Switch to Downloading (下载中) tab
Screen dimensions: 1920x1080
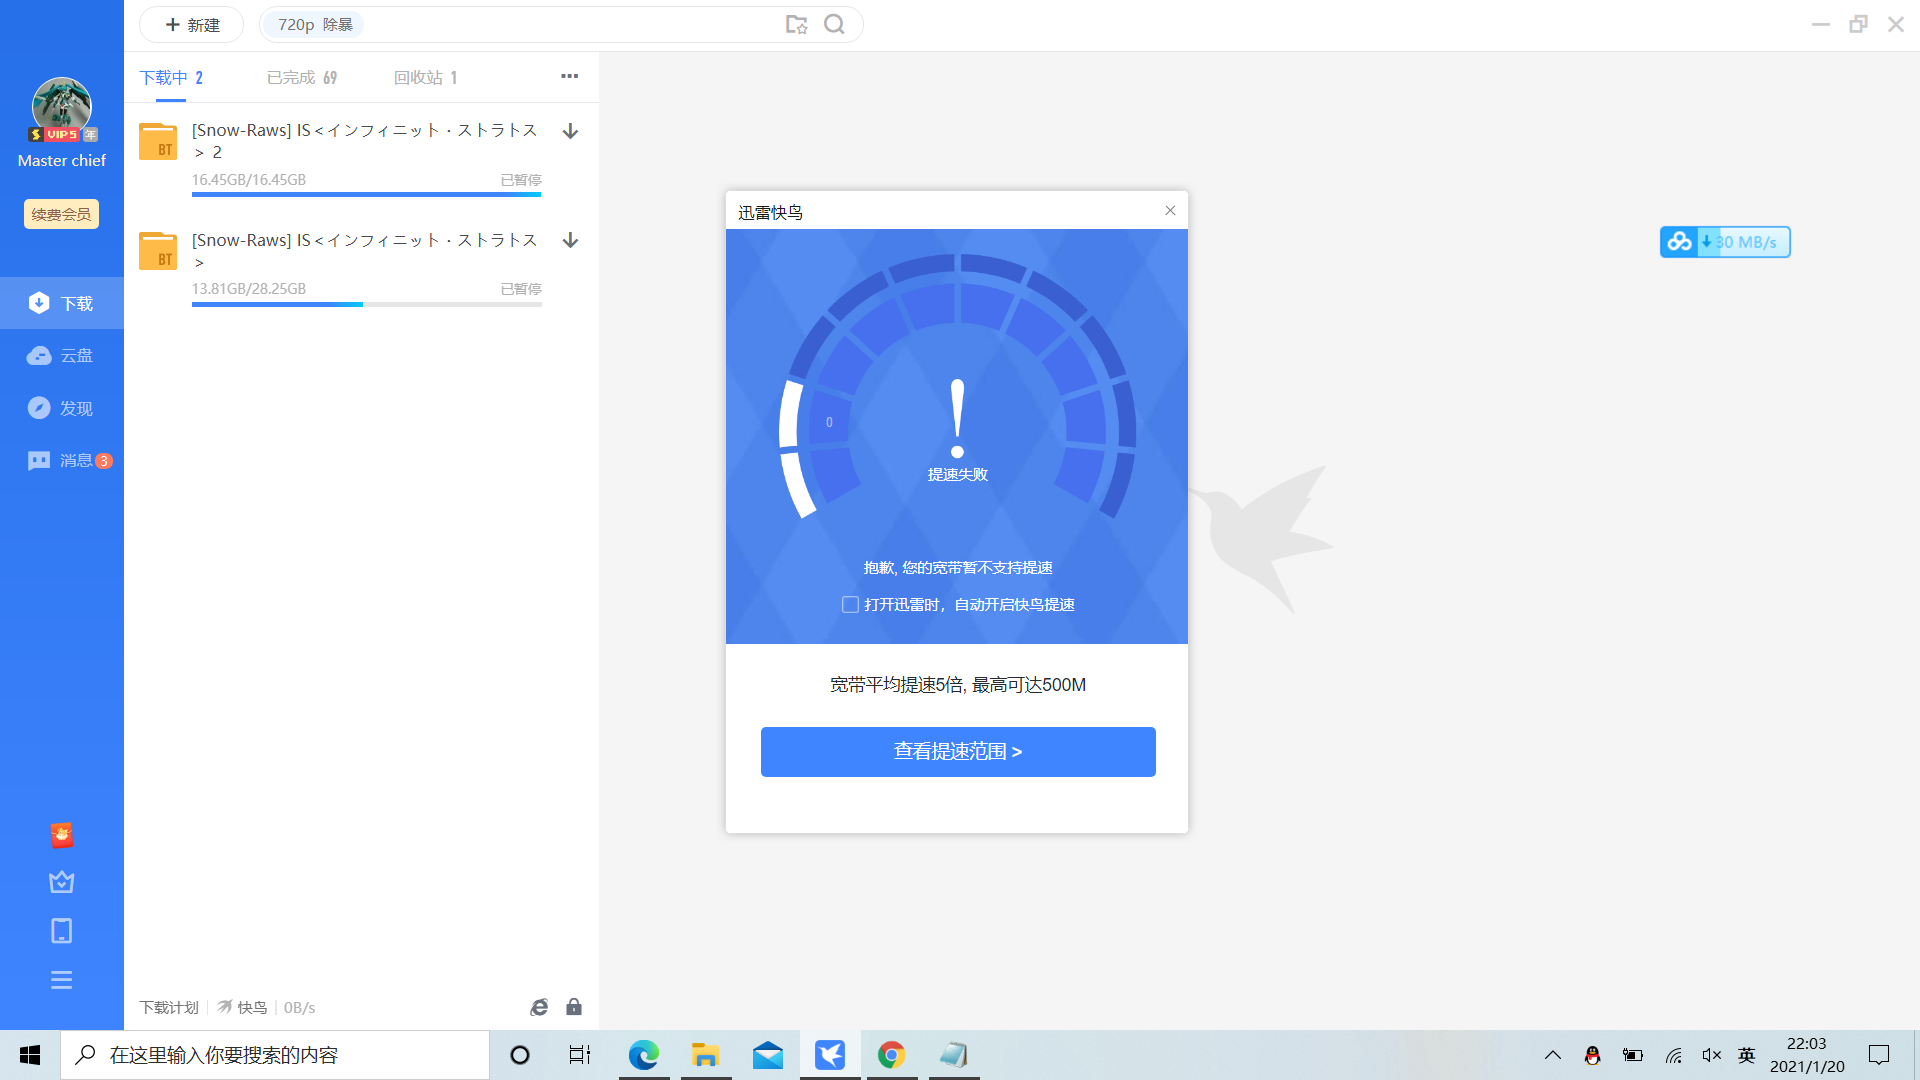click(171, 78)
